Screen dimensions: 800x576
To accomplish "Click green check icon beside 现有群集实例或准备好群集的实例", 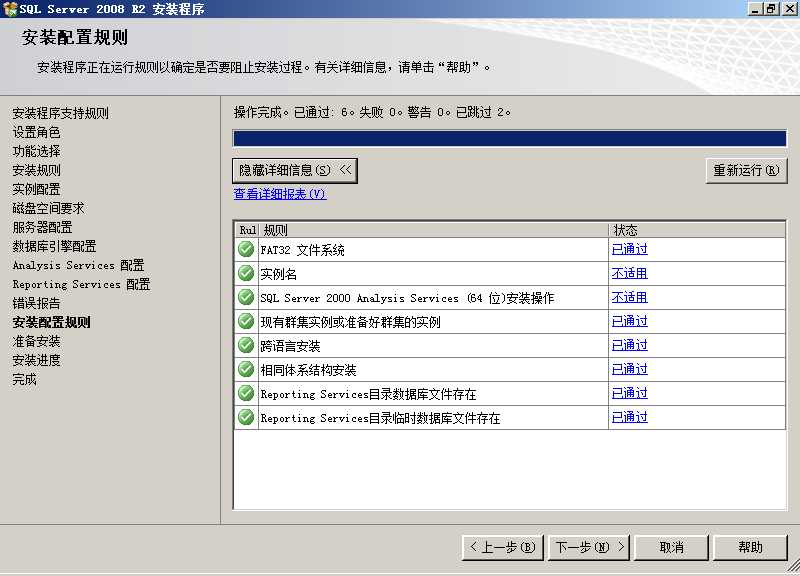I will click(246, 321).
